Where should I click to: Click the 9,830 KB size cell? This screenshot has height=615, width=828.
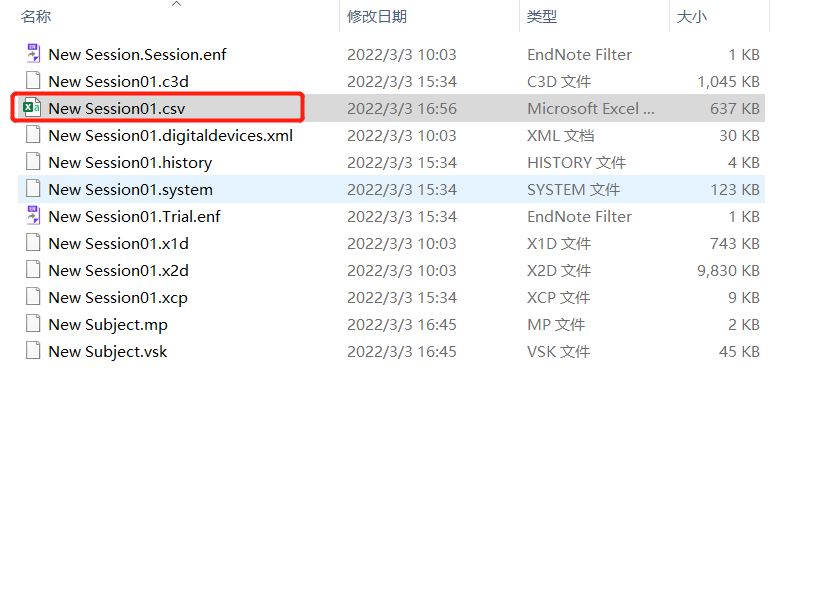coord(728,270)
